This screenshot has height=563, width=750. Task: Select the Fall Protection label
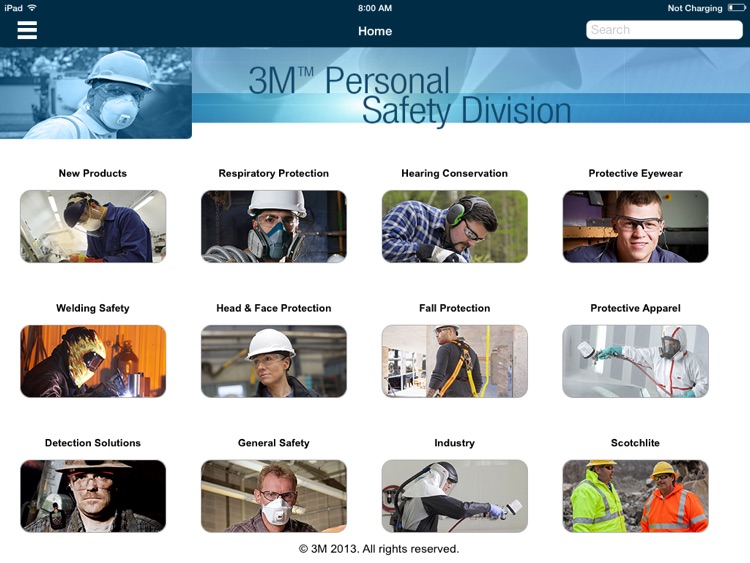[x=454, y=308]
